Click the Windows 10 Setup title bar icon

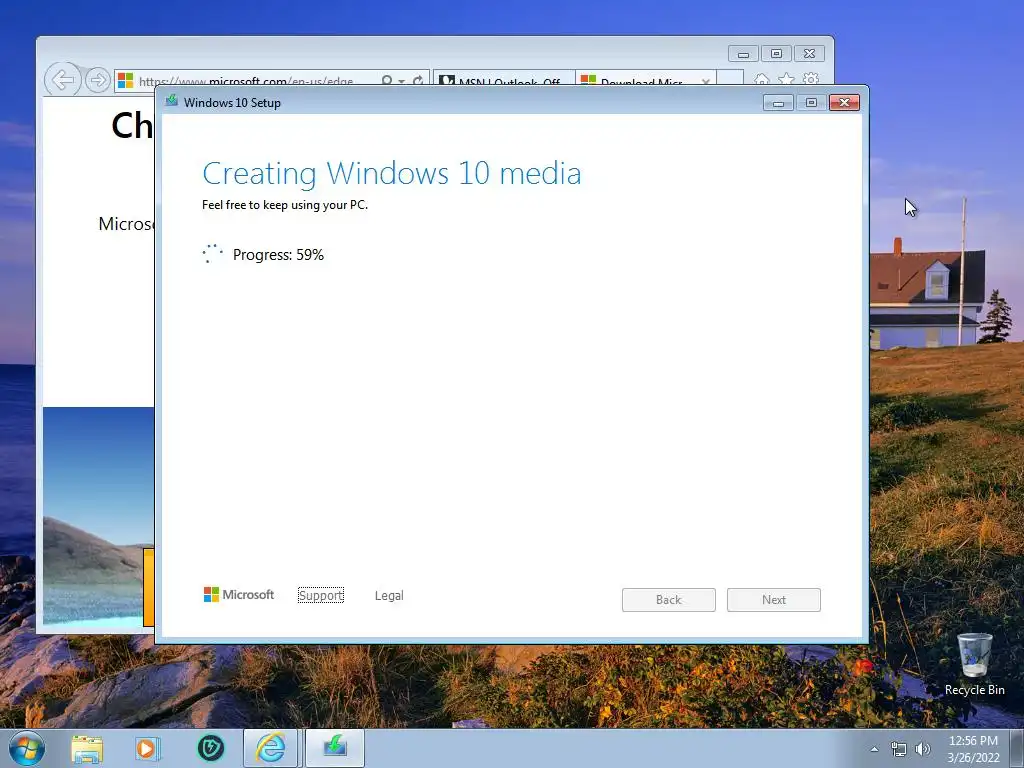(x=172, y=101)
